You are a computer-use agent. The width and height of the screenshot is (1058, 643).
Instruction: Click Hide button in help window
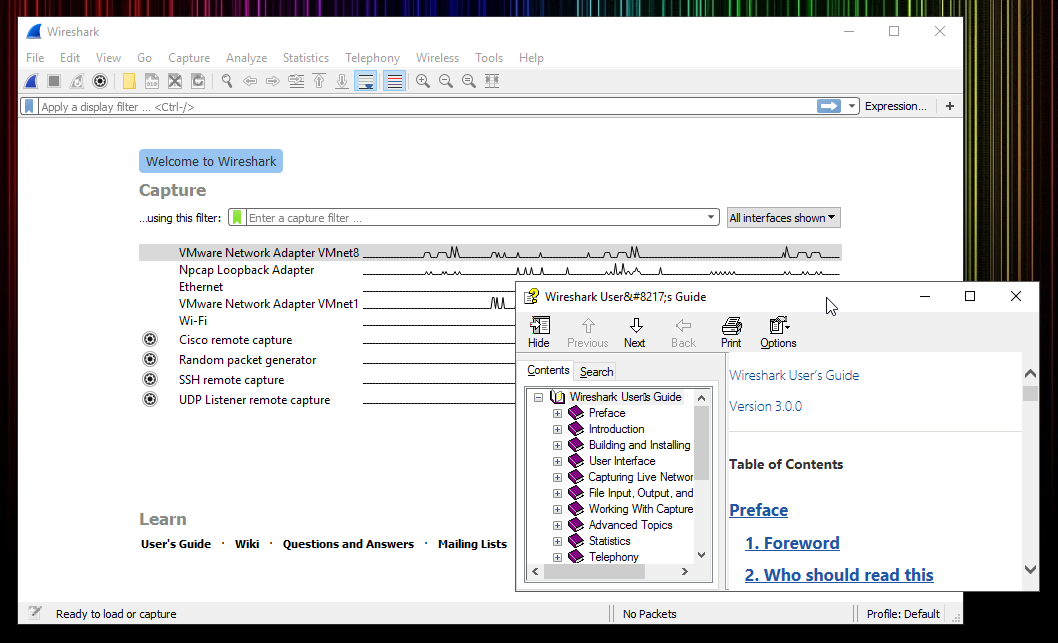(538, 333)
